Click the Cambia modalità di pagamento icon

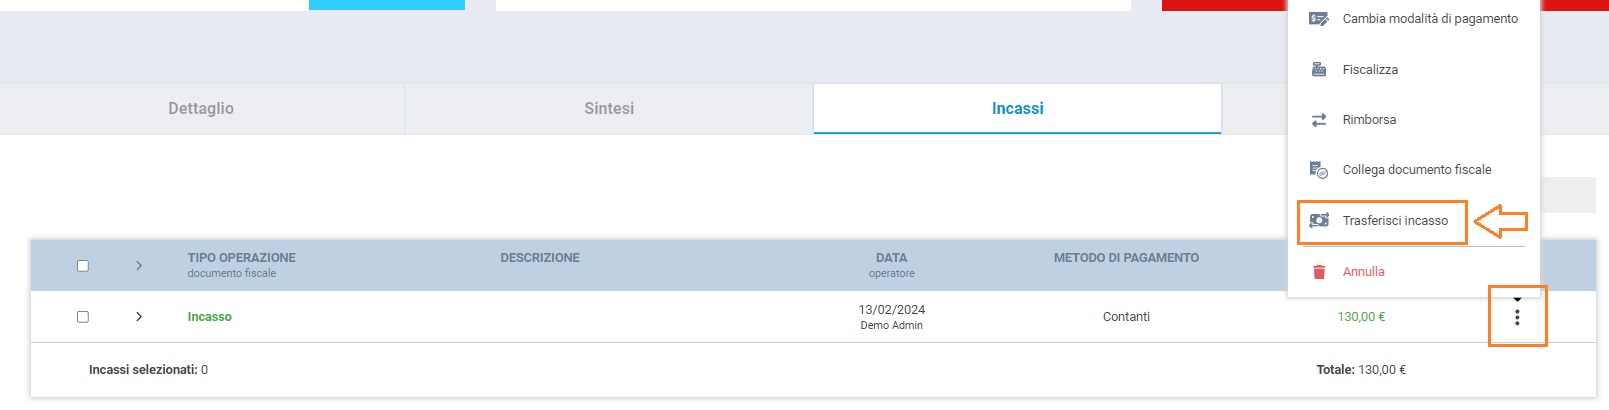pyautogui.click(x=1319, y=19)
